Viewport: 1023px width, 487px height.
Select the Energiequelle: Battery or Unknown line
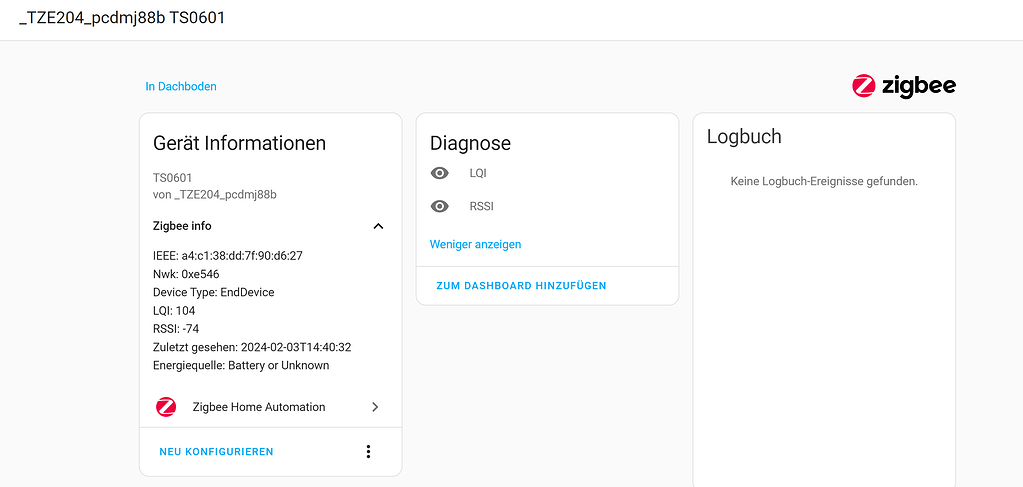click(x=241, y=366)
